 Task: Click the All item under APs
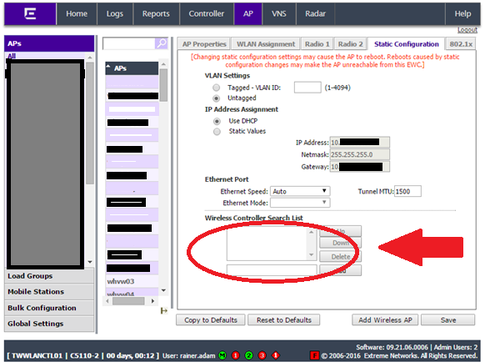(x=12, y=56)
